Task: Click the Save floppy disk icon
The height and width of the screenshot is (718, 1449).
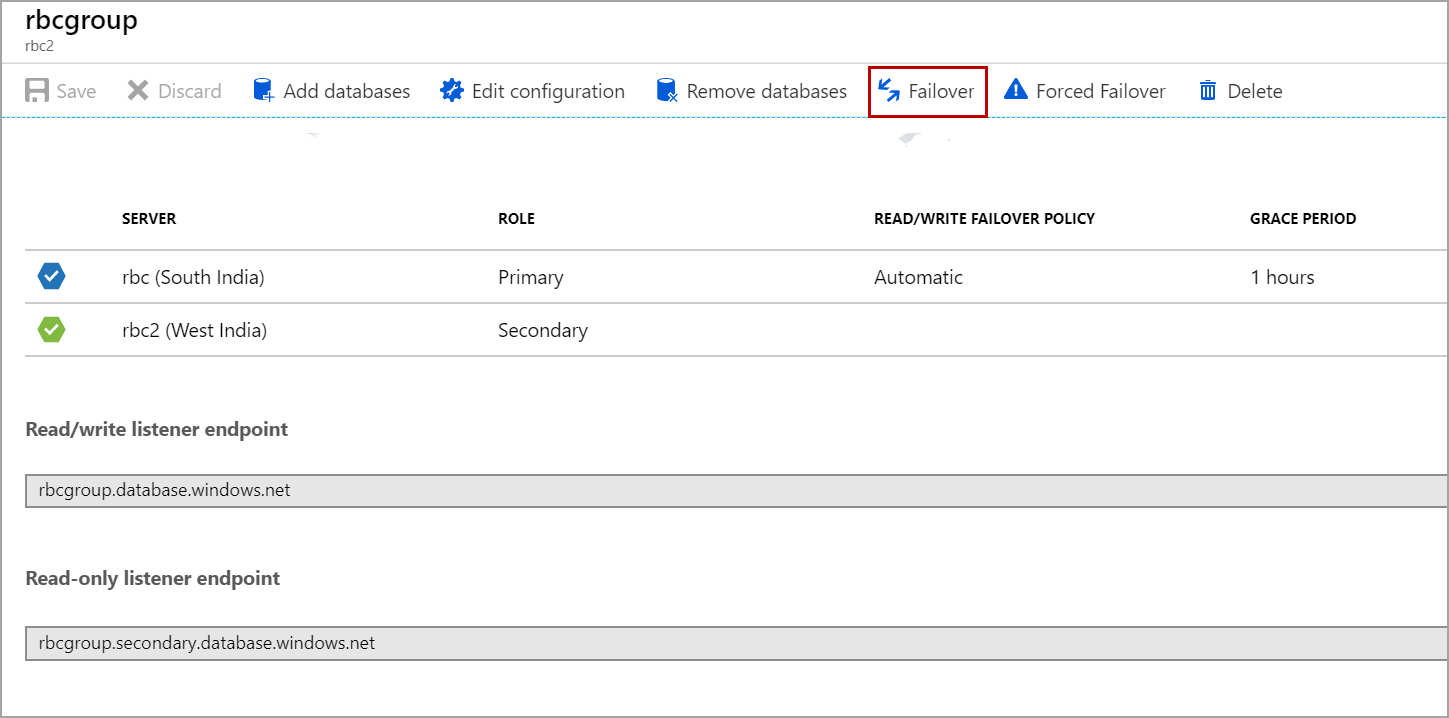Action: [37, 91]
